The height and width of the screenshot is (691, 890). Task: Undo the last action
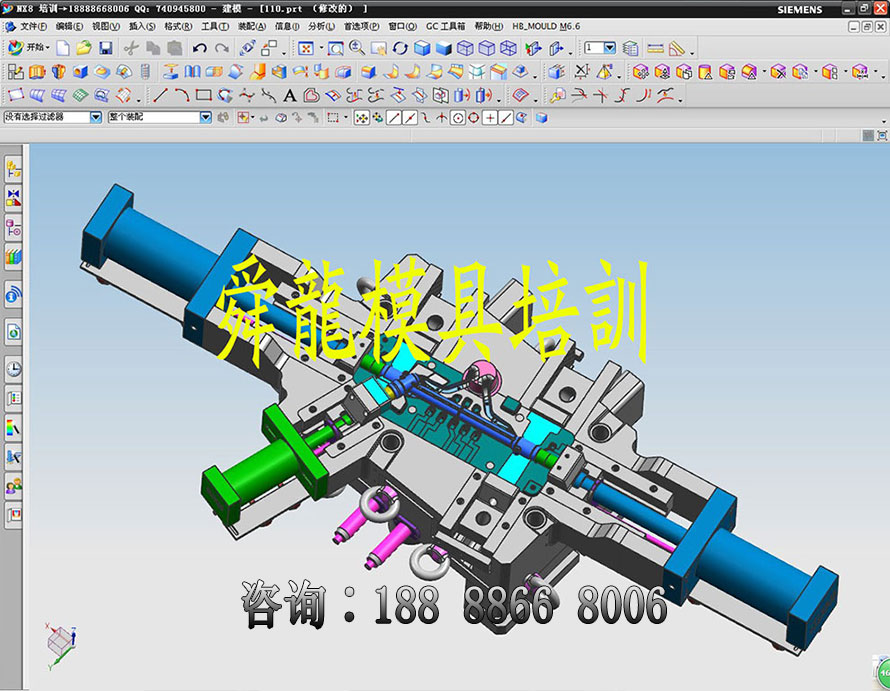point(199,48)
